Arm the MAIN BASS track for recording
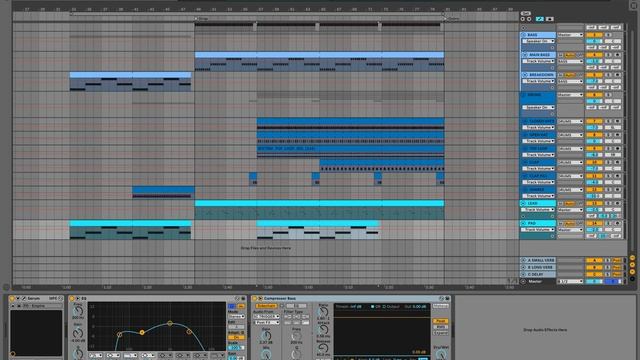 click(x=618, y=55)
